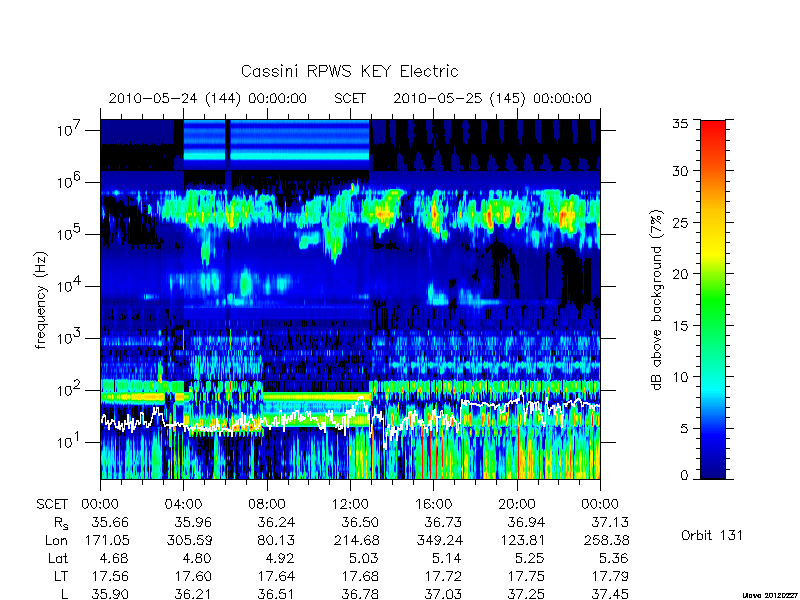Click the 10^5 frequency axis label
Image resolution: width=800 pixels, height=600 pixels.
pyautogui.click(x=67, y=233)
